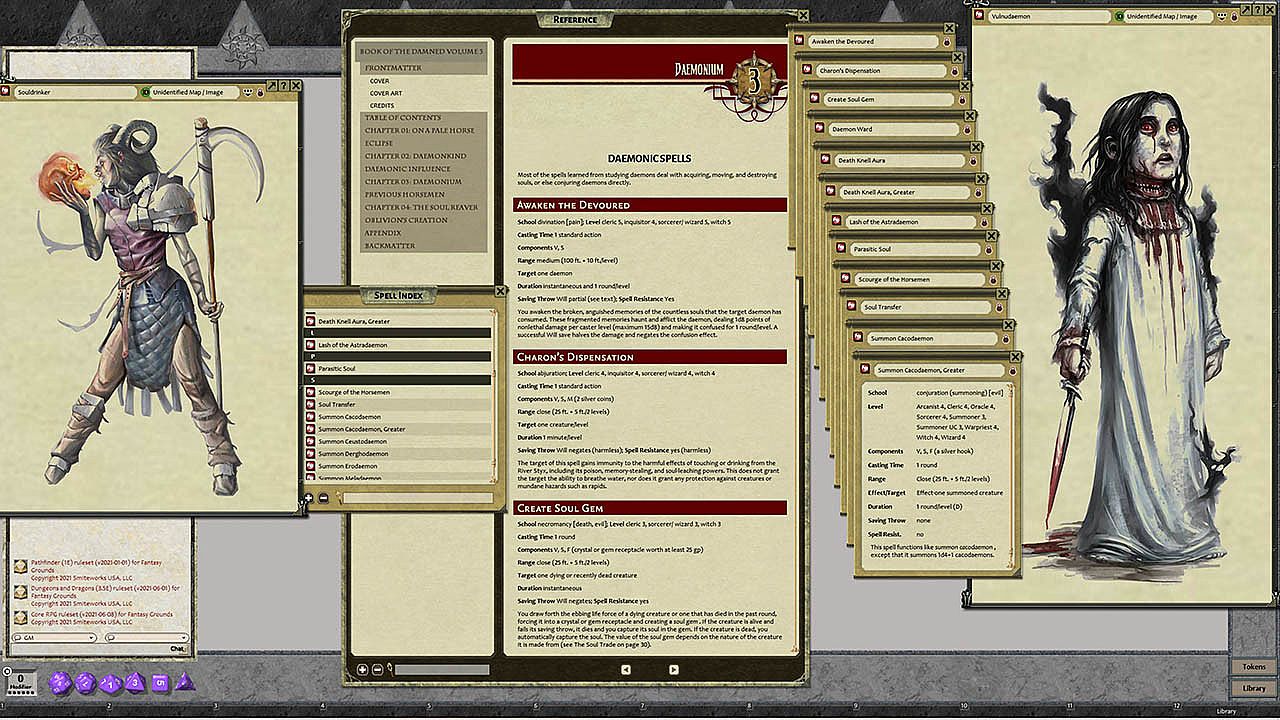Click the link icon on Awaken the Devoured window
The width and height of the screenshot is (1280, 720).
tap(801, 42)
